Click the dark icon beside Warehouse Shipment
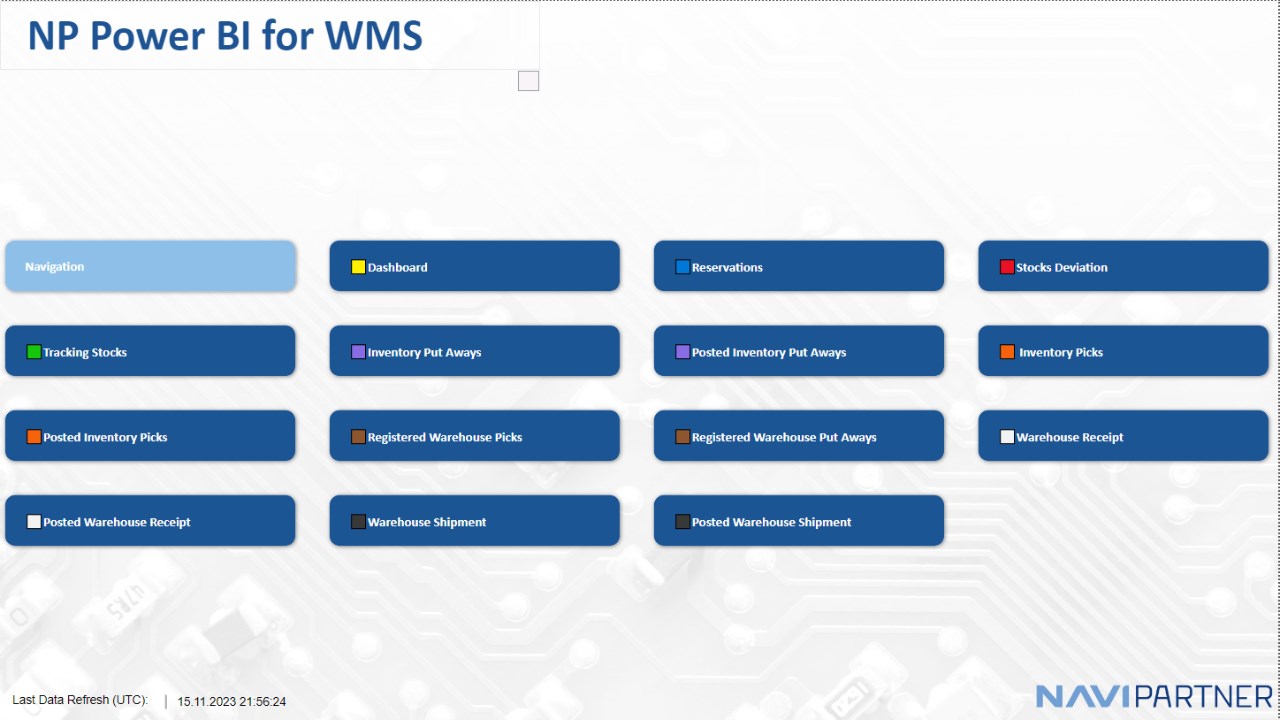 tap(358, 522)
